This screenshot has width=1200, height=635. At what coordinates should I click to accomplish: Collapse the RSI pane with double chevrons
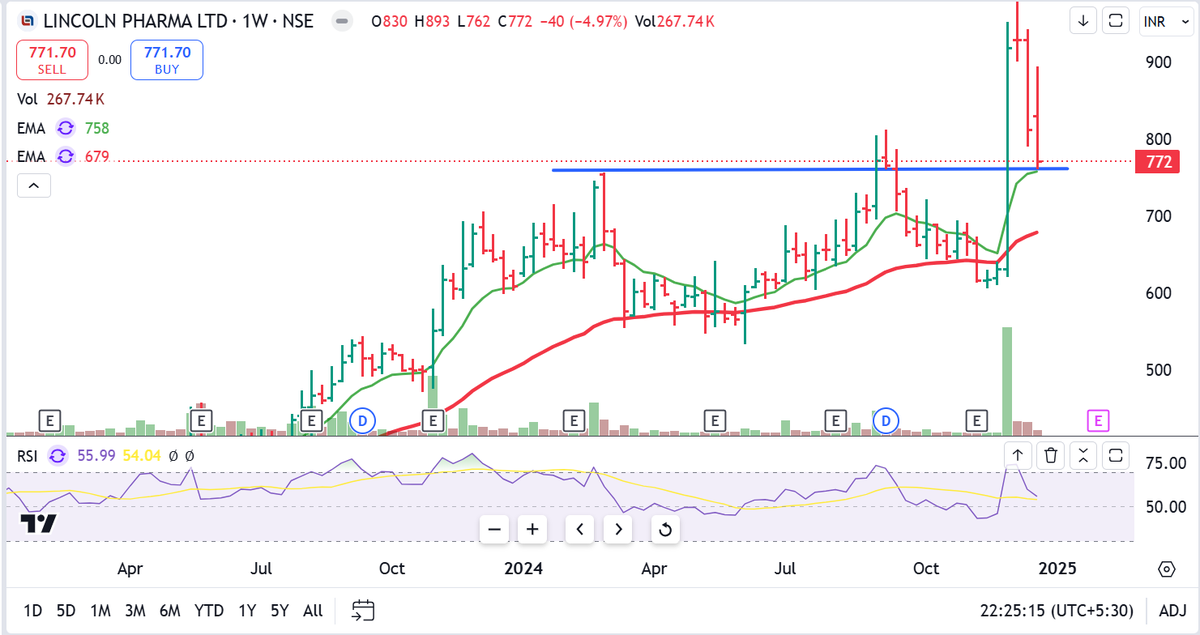coord(1084,455)
